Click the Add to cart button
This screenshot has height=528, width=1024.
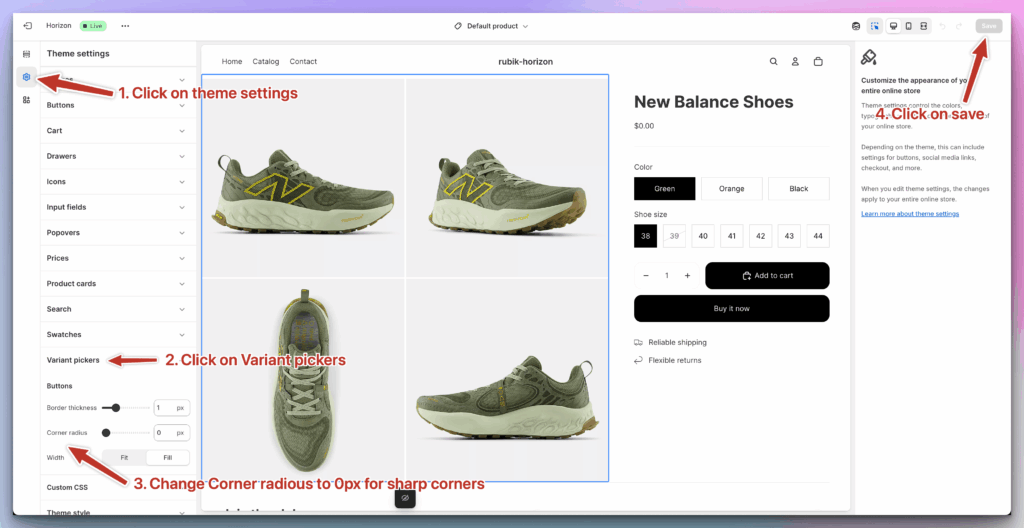click(767, 276)
